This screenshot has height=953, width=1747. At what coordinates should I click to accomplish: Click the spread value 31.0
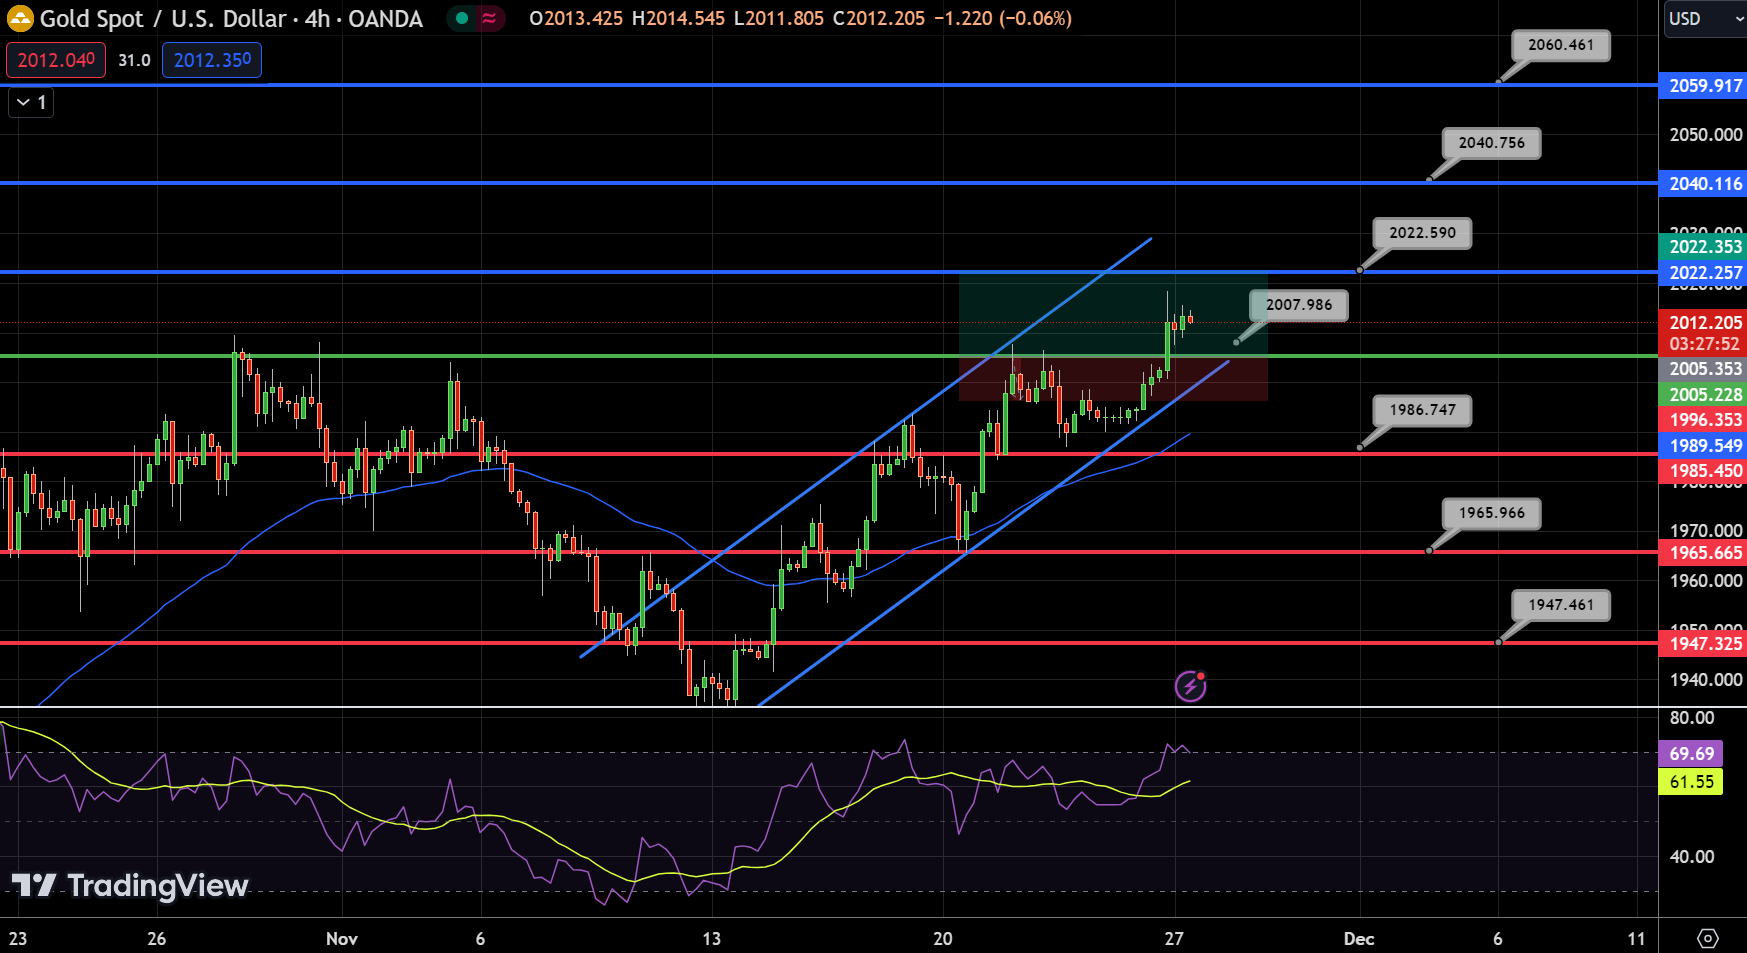point(134,60)
